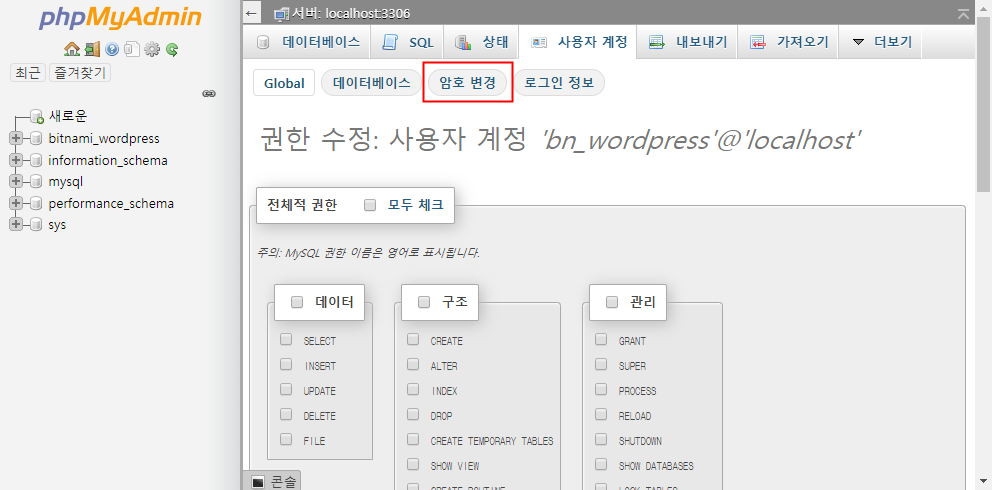The image size is (992, 490).
Task: Expand the information_schema tree node
Action: [15, 160]
